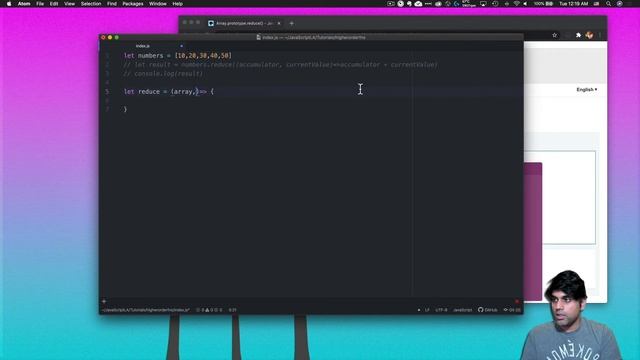Click the closing brace on line 7
The width and height of the screenshot is (640, 360).
pos(125,109)
